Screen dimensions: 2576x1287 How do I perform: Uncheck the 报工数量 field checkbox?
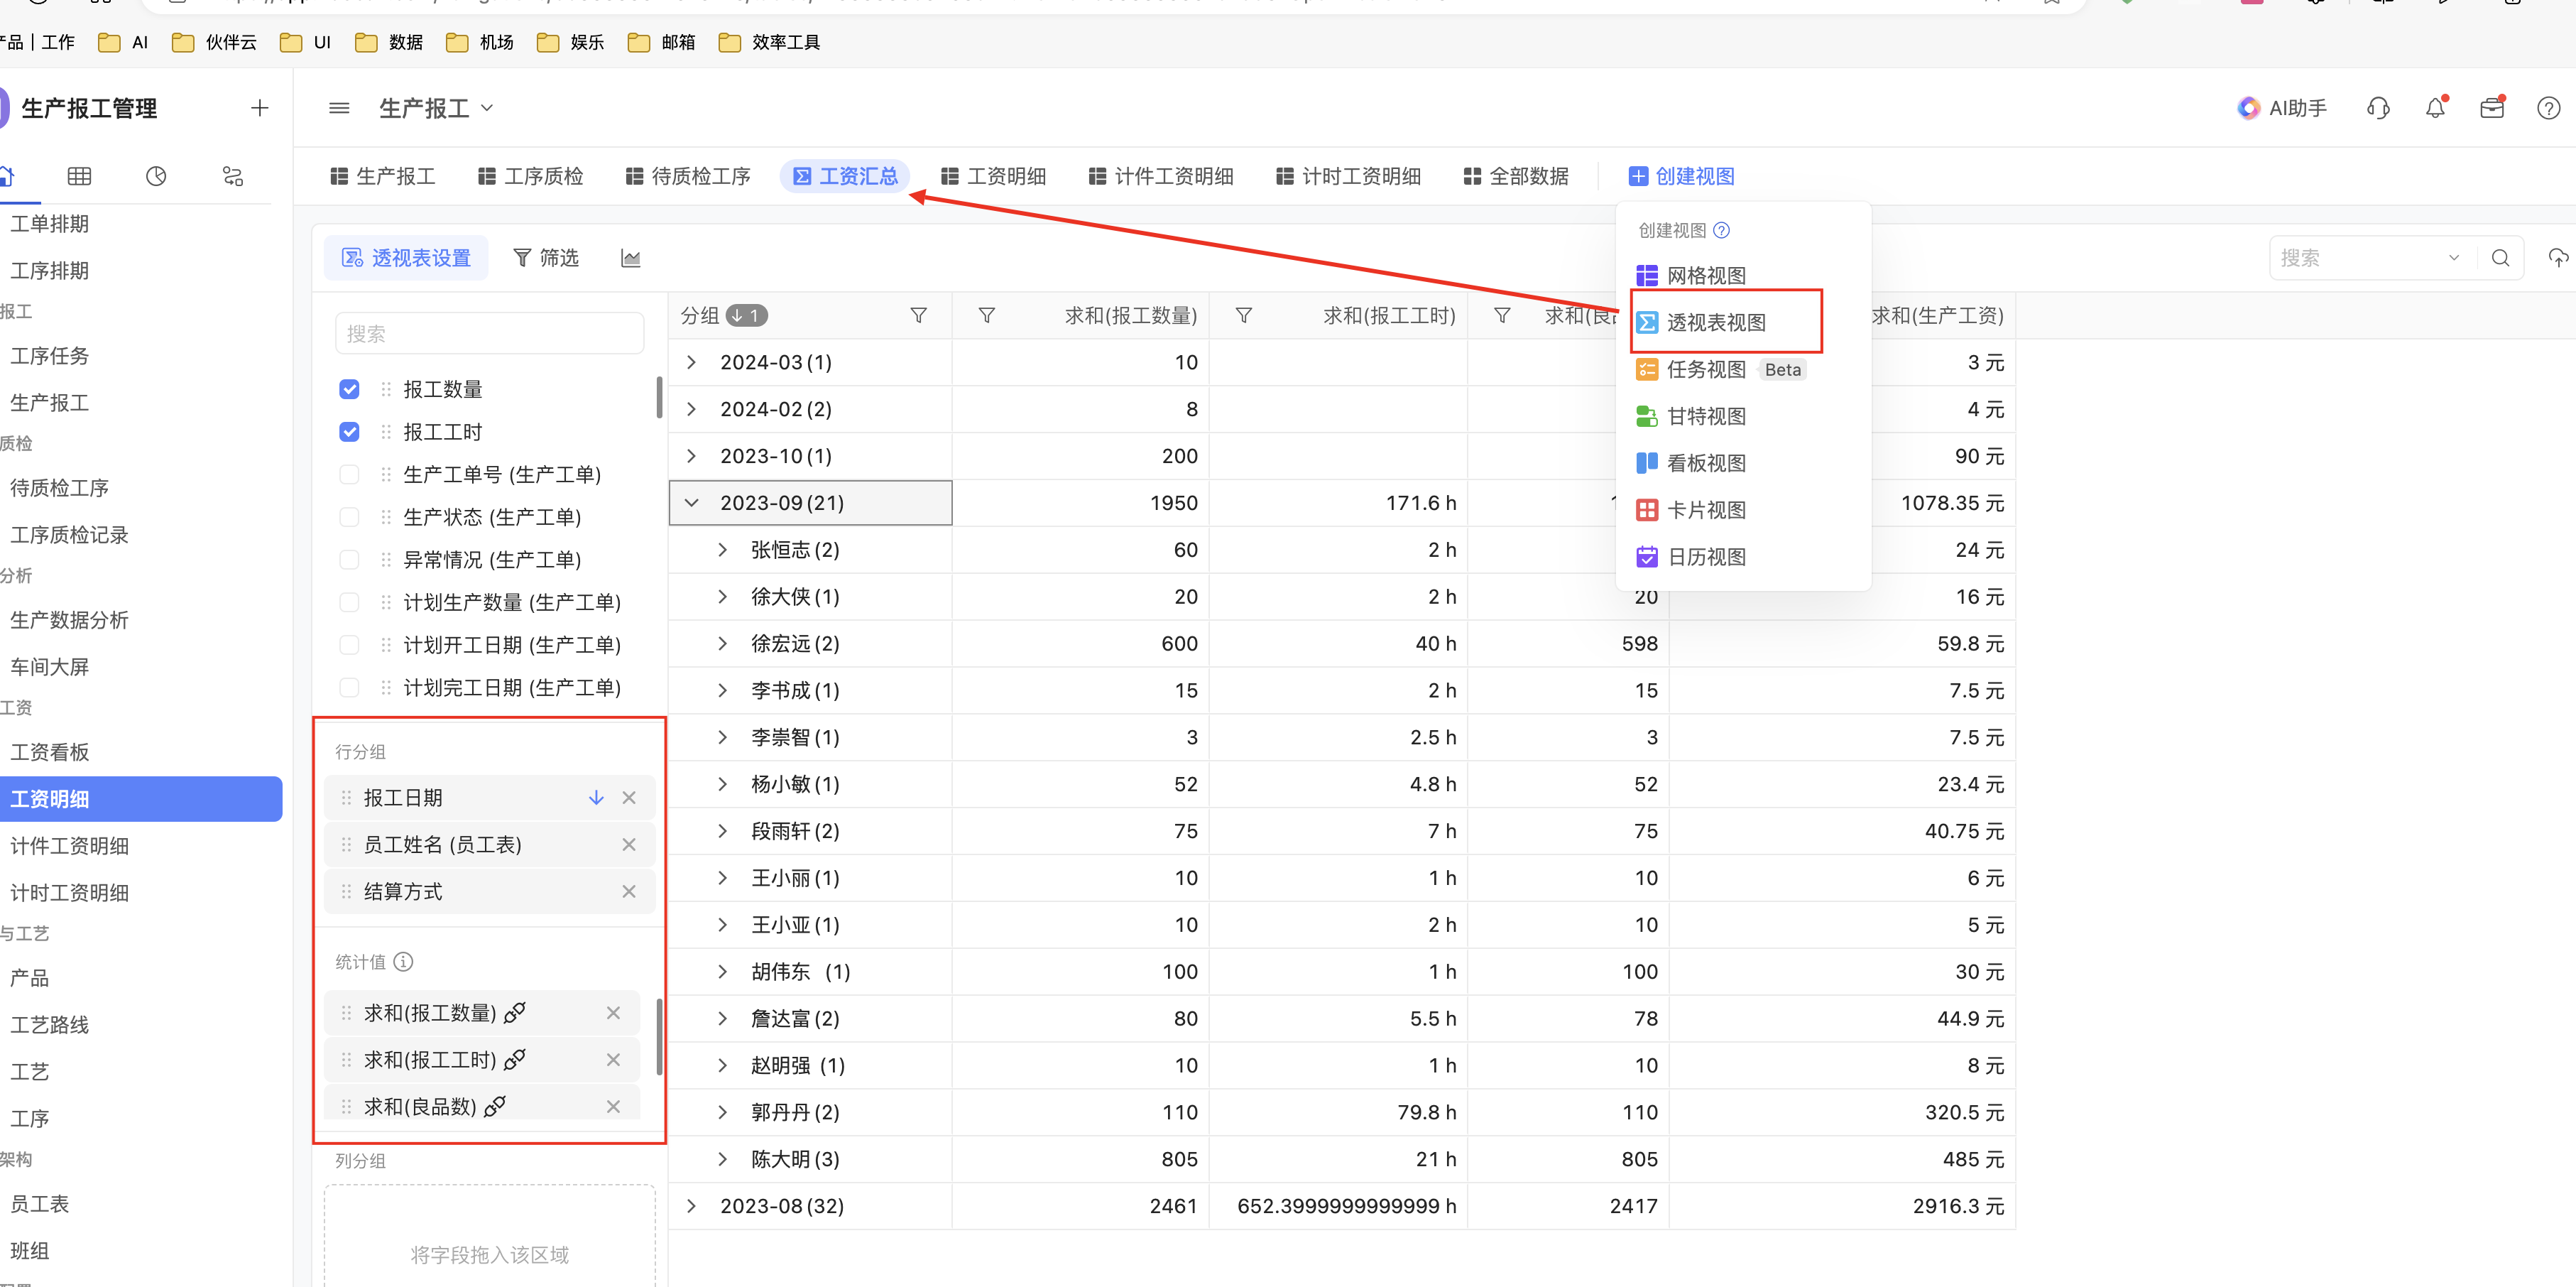pyautogui.click(x=349, y=390)
